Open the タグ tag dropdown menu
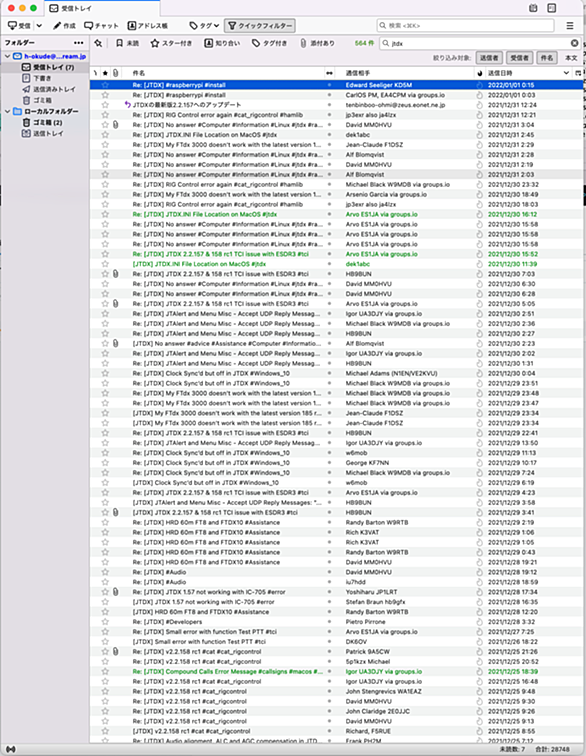586x756 pixels. point(204,26)
